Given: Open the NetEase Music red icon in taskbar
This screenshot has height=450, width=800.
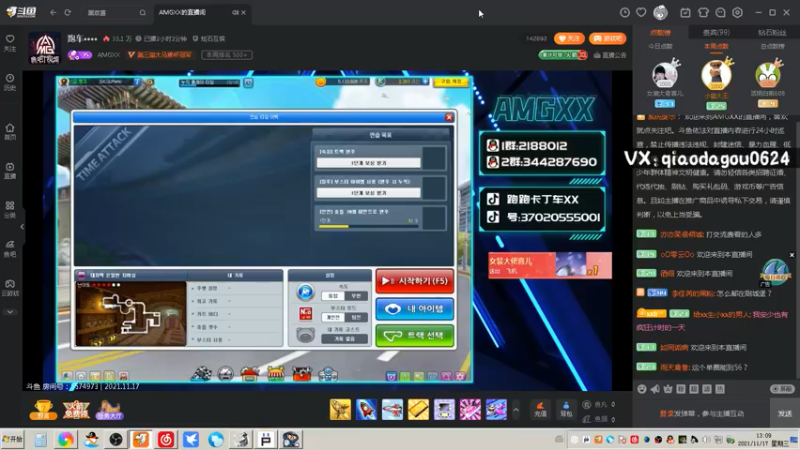Looking at the screenshot, I should coord(166,439).
